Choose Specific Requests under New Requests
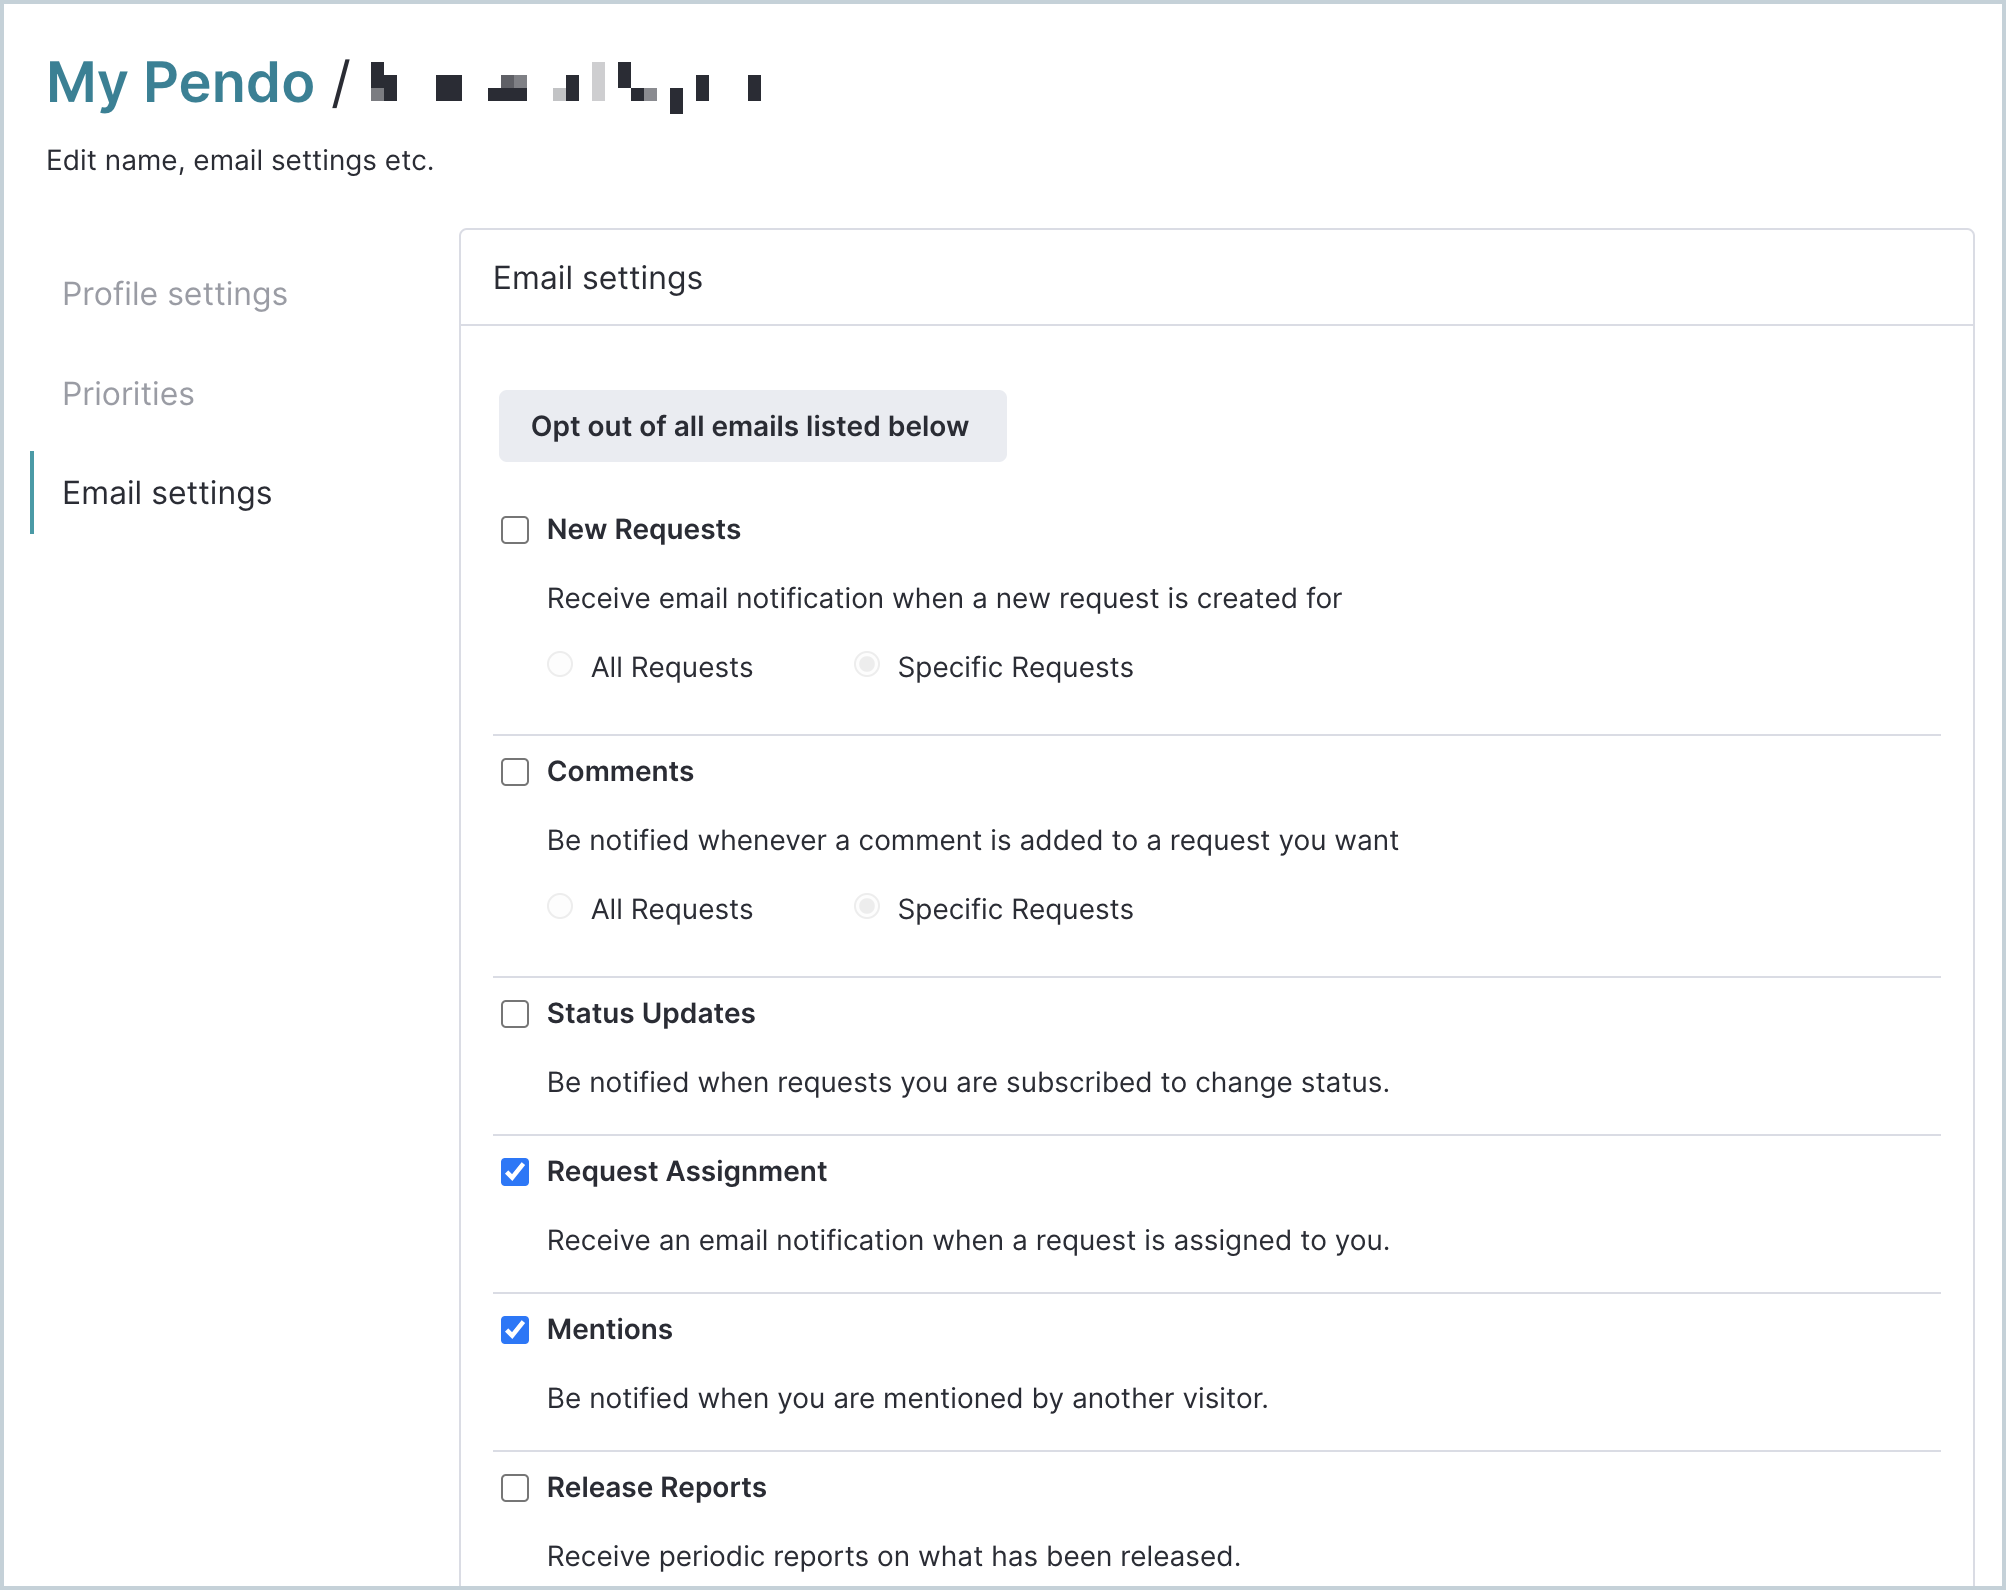Screen dimensions: 2006x1590 867,665
